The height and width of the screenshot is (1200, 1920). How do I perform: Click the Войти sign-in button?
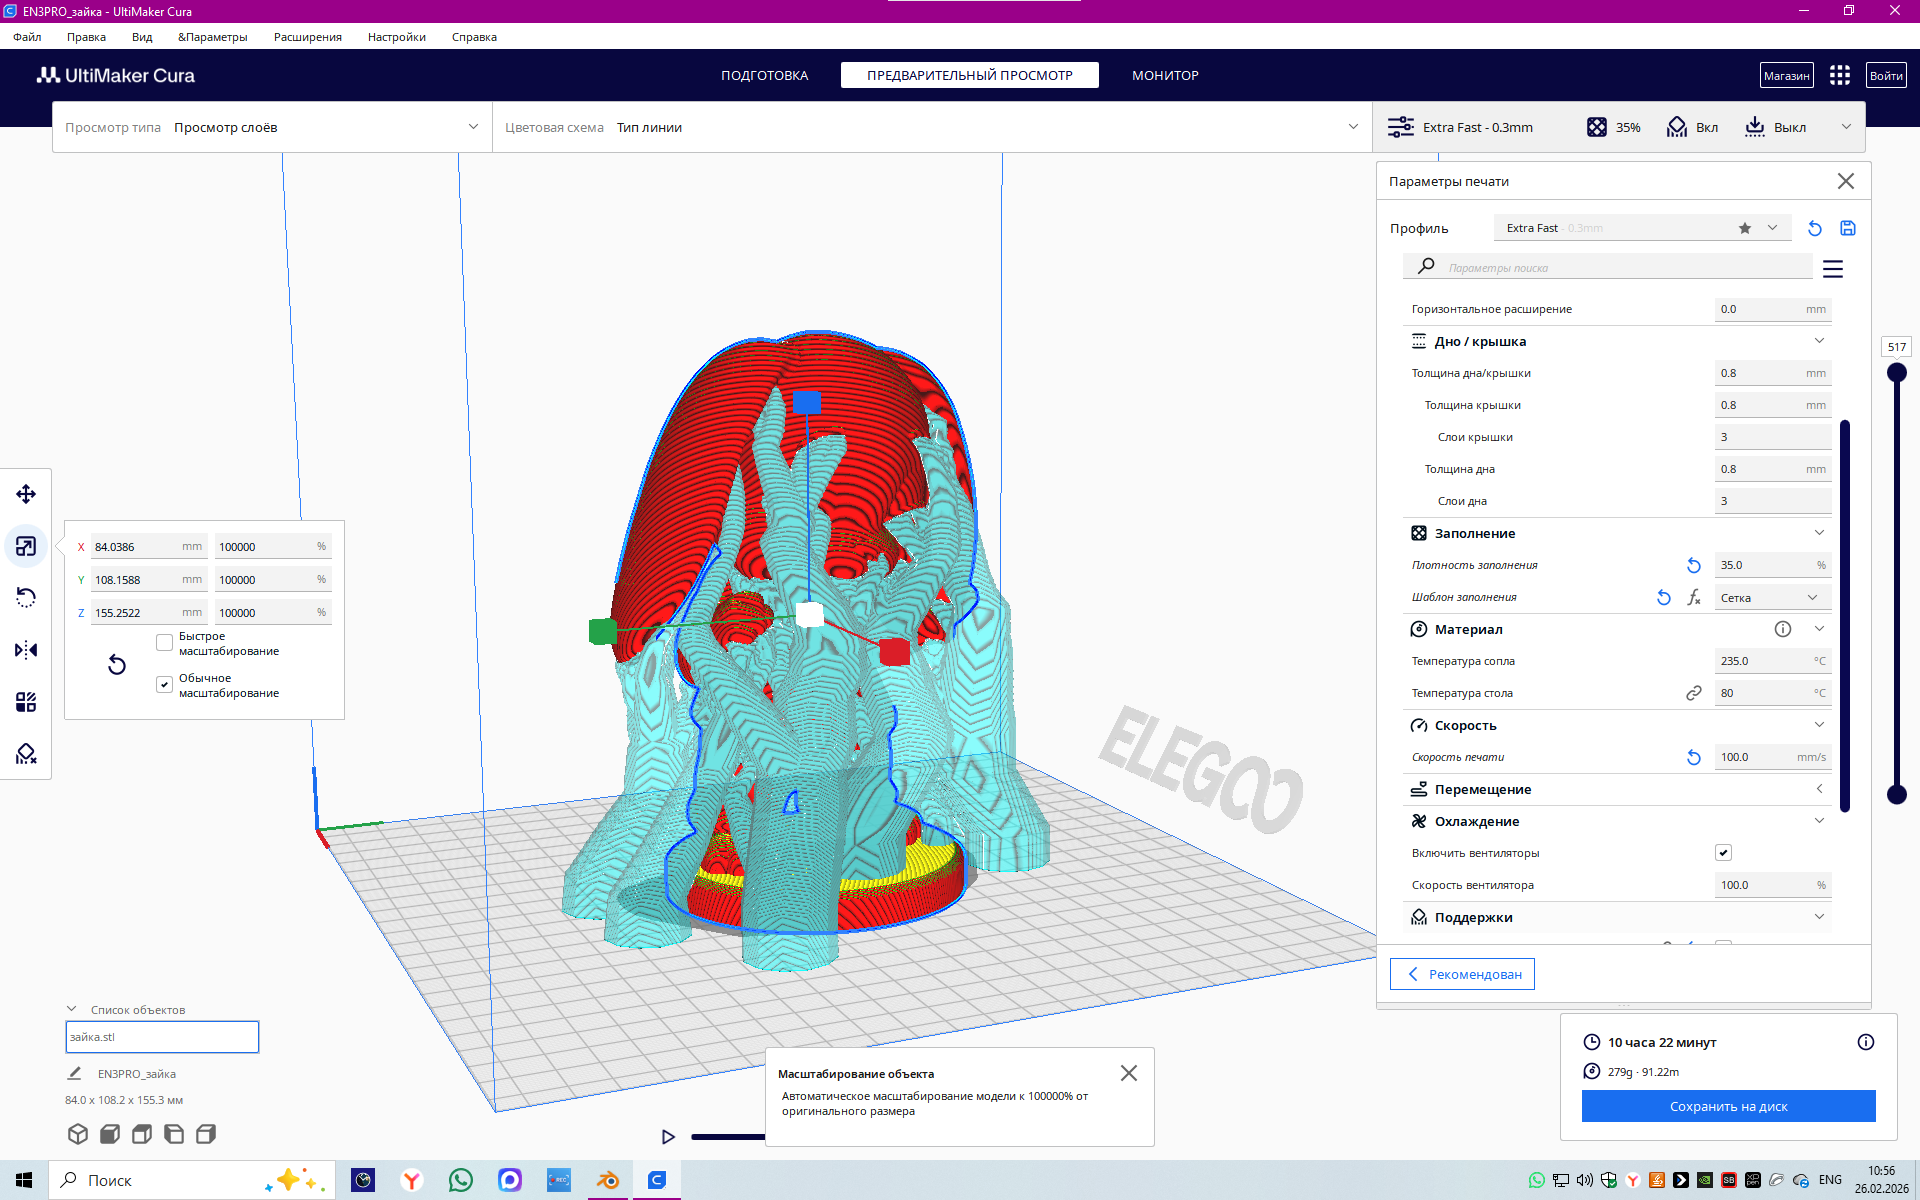click(x=1886, y=75)
